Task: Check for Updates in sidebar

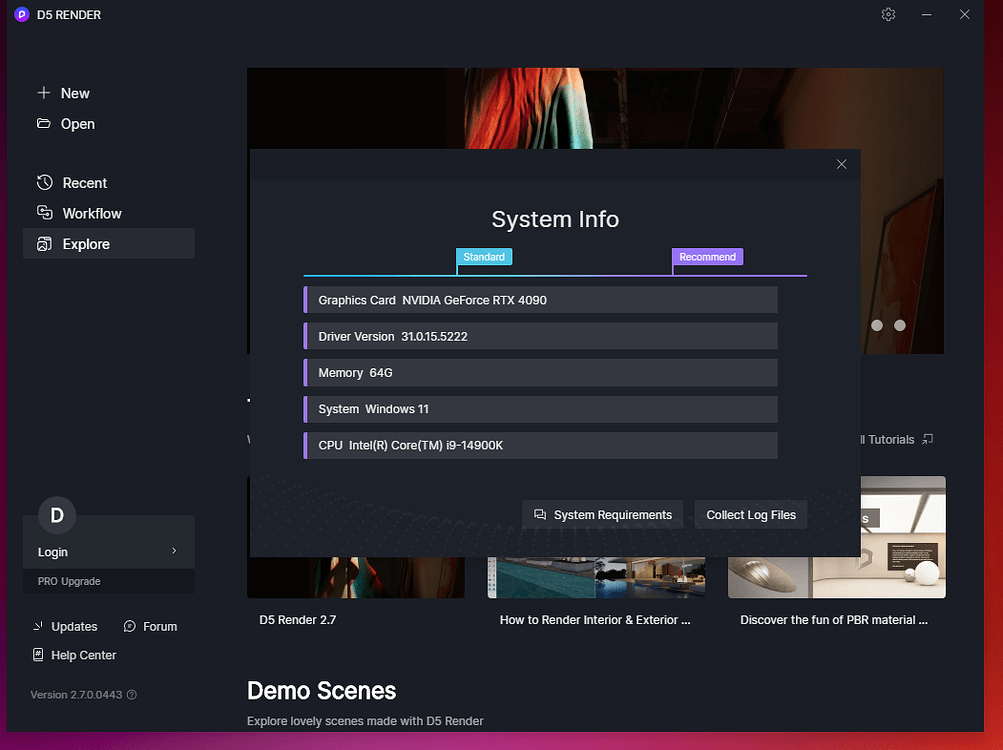Action: click(65, 626)
